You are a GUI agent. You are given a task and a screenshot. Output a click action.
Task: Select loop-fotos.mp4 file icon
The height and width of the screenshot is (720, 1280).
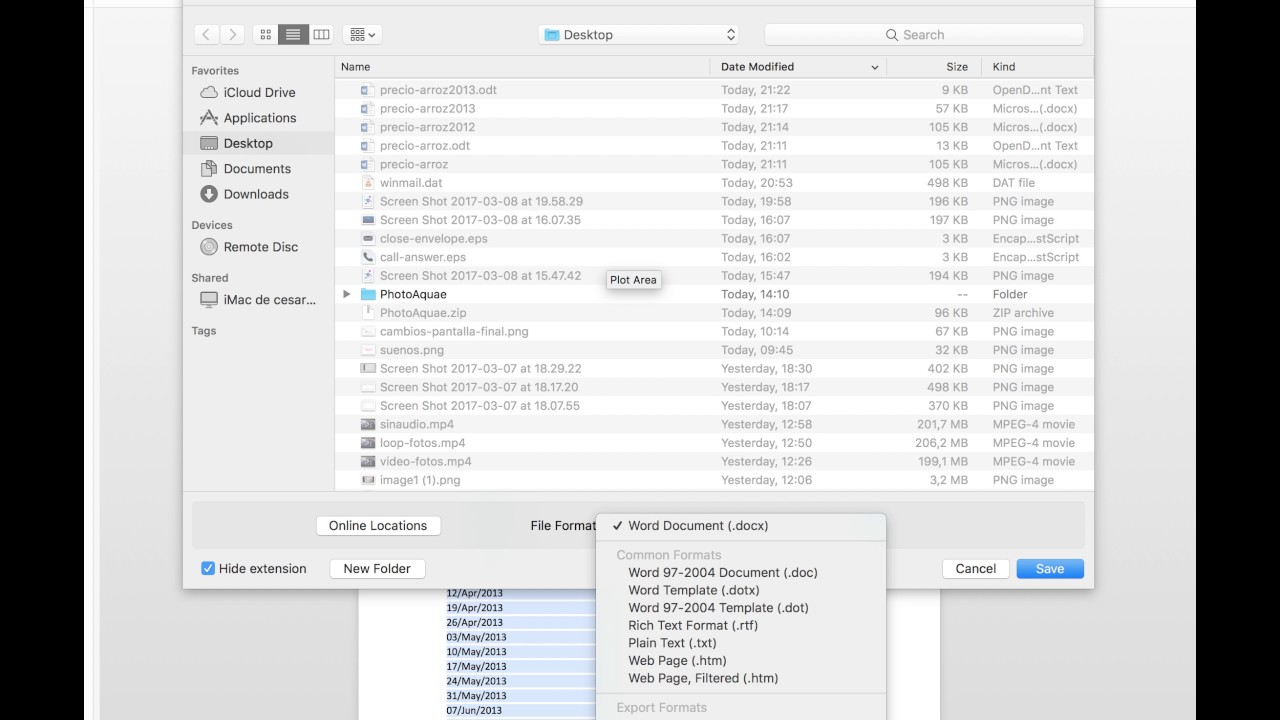coord(368,443)
